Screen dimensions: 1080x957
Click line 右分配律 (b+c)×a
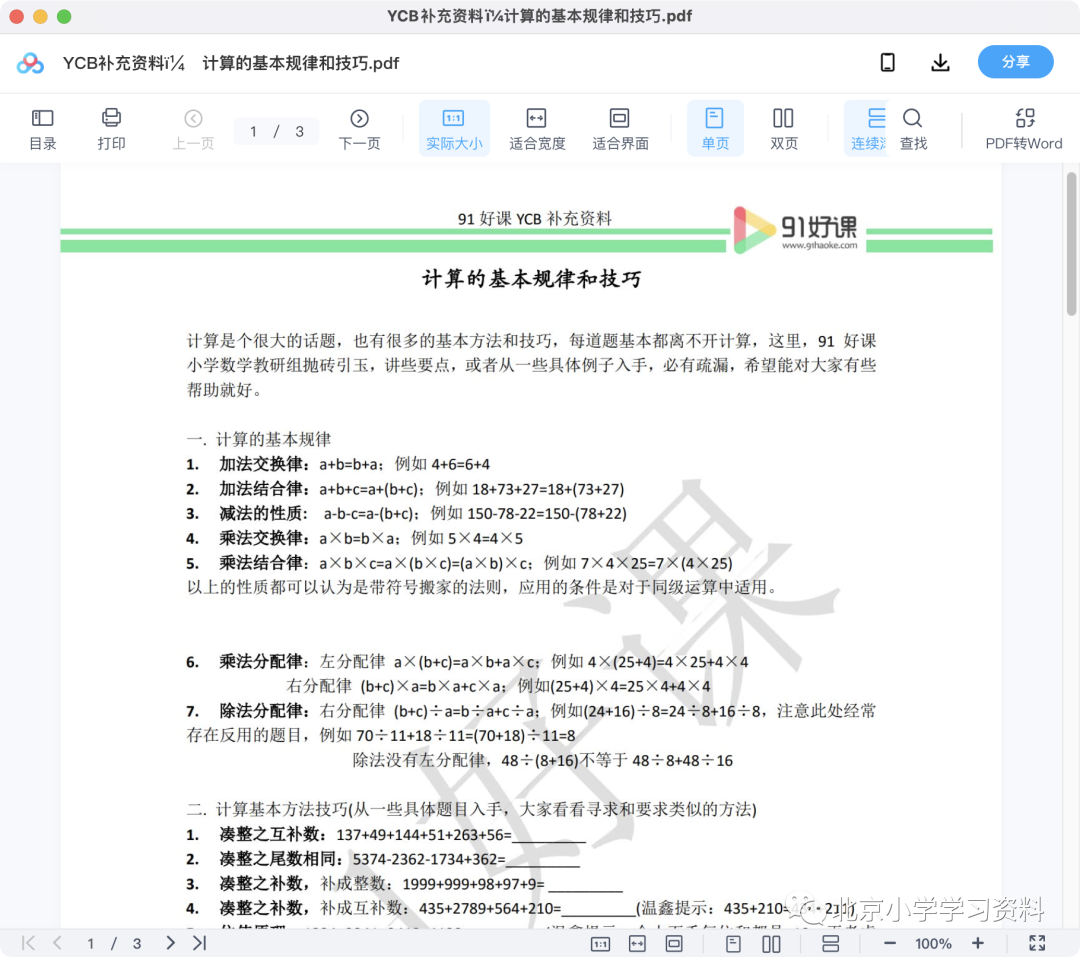(x=498, y=686)
